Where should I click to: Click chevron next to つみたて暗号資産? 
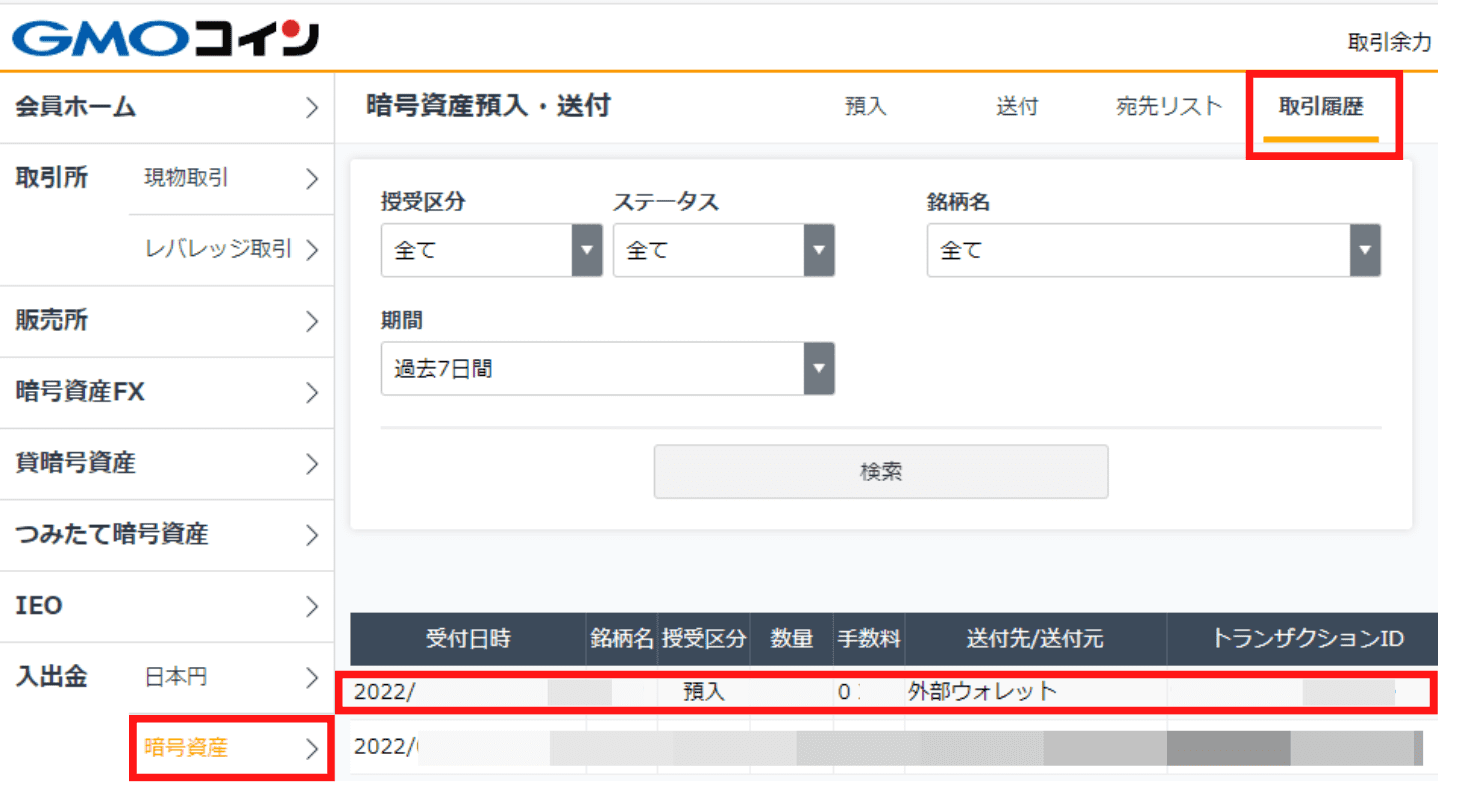pos(312,535)
